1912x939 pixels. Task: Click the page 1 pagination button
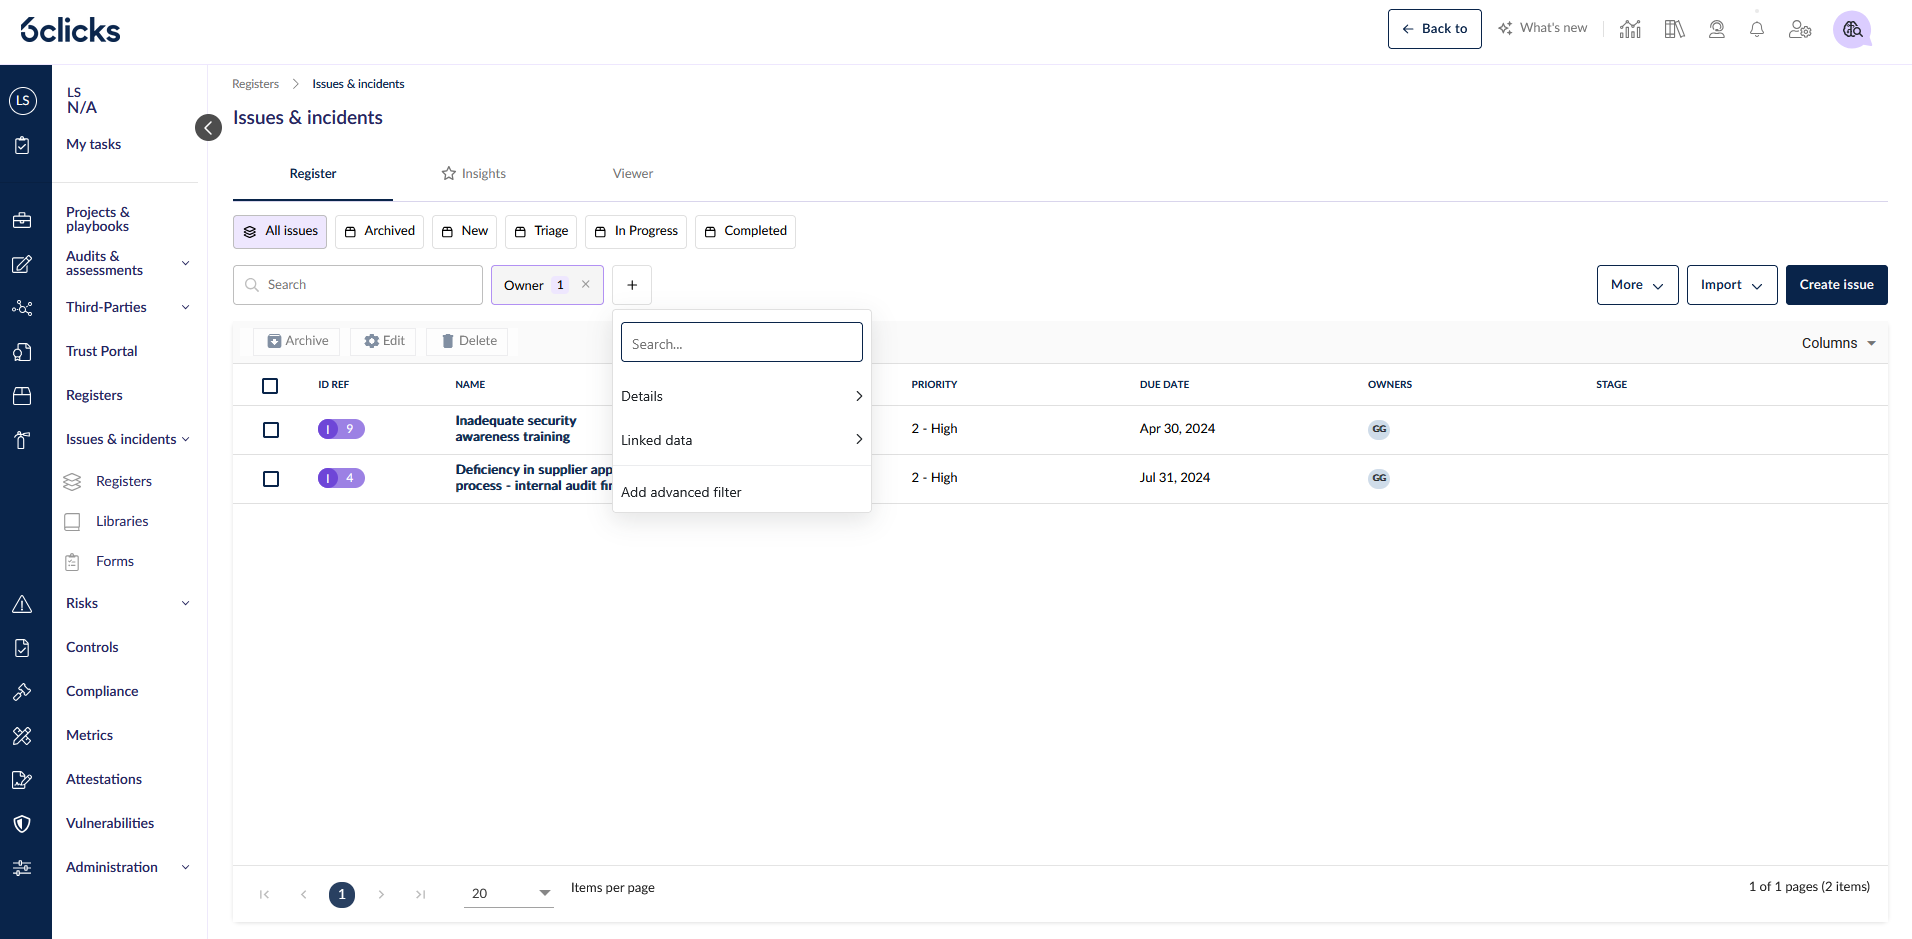(x=342, y=895)
